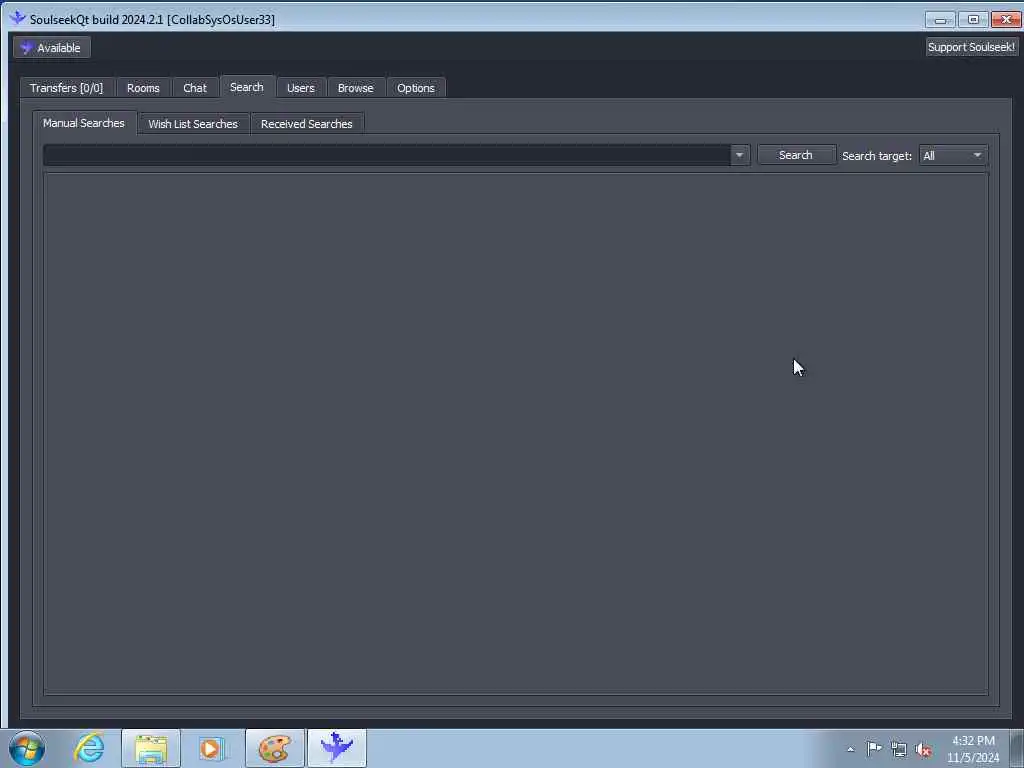Image resolution: width=1024 pixels, height=768 pixels.
Task: Open the Browse tab
Action: tap(355, 88)
